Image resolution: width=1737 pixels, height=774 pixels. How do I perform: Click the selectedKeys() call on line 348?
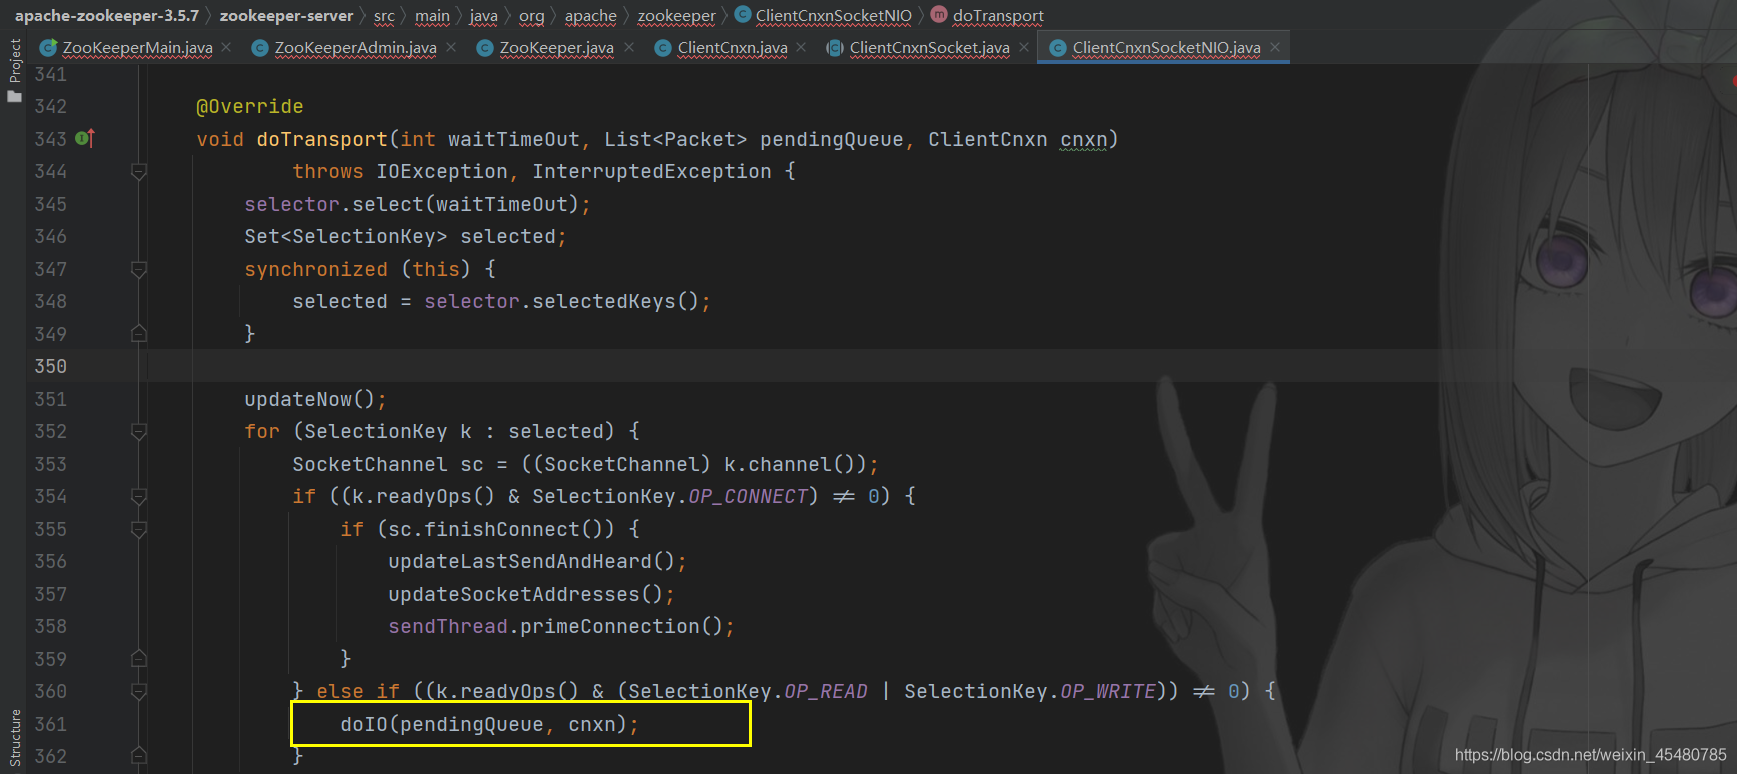(x=616, y=301)
